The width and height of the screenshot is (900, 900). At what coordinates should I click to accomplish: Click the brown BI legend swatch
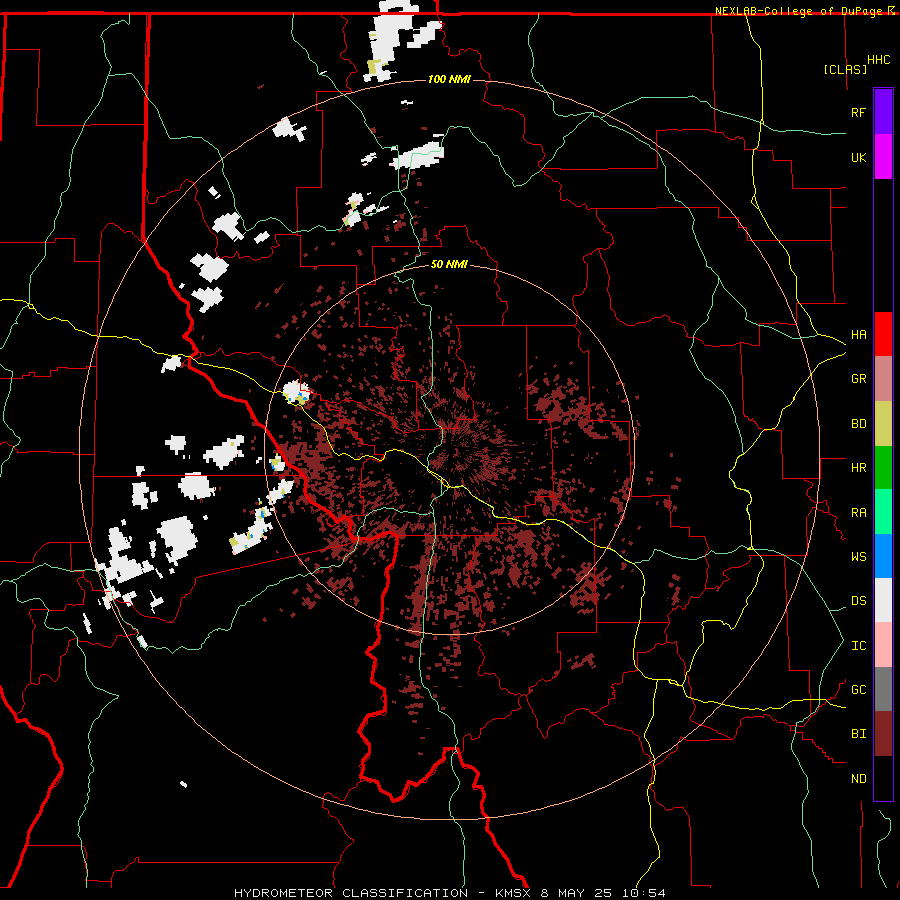tap(883, 734)
